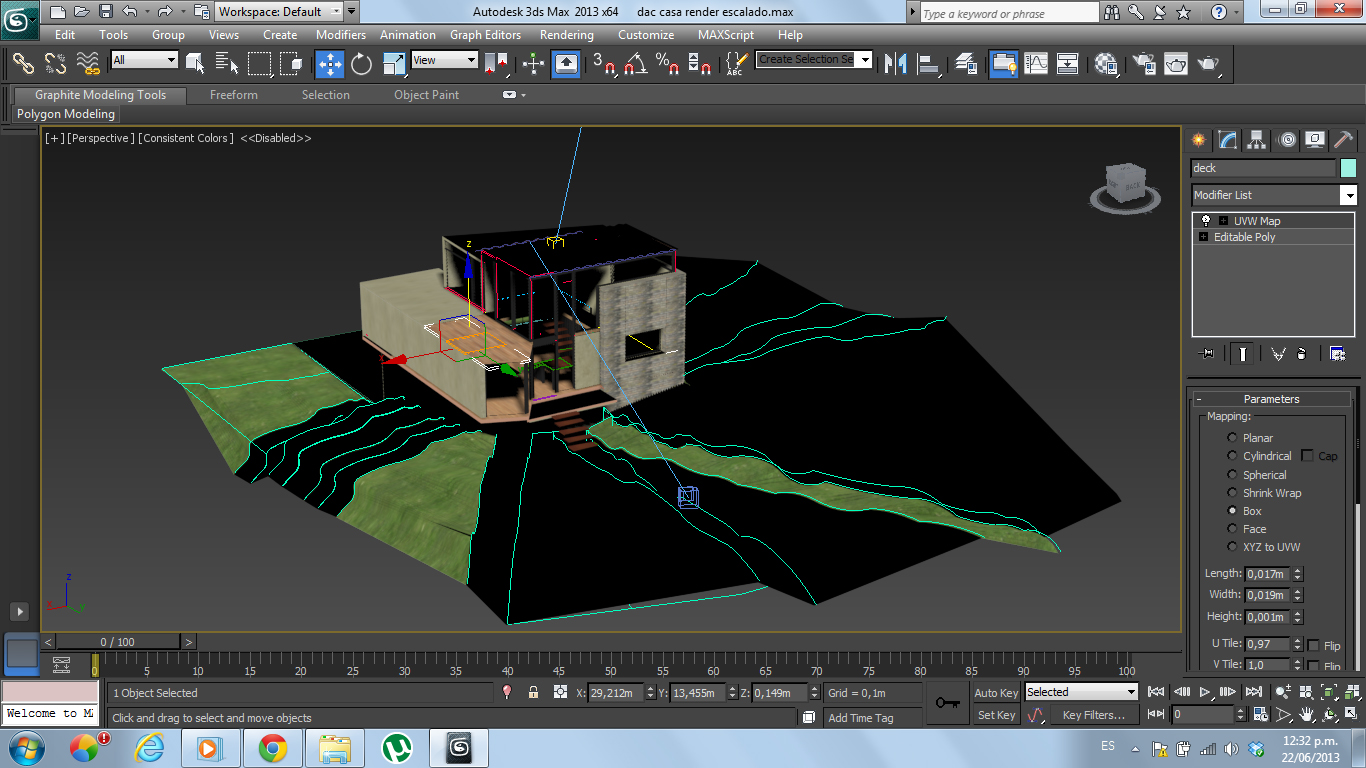Expand Editable Poly in stack
The width and height of the screenshot is (1366, 768).
coord(1203,237)
